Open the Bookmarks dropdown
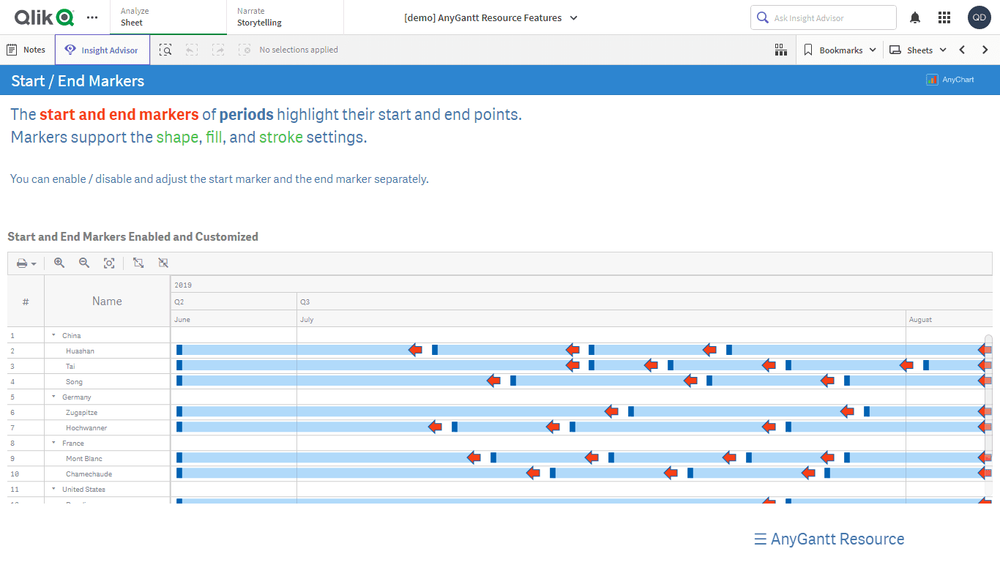The height and width of the screenshot is (562, 1000). tap(840, 50)
